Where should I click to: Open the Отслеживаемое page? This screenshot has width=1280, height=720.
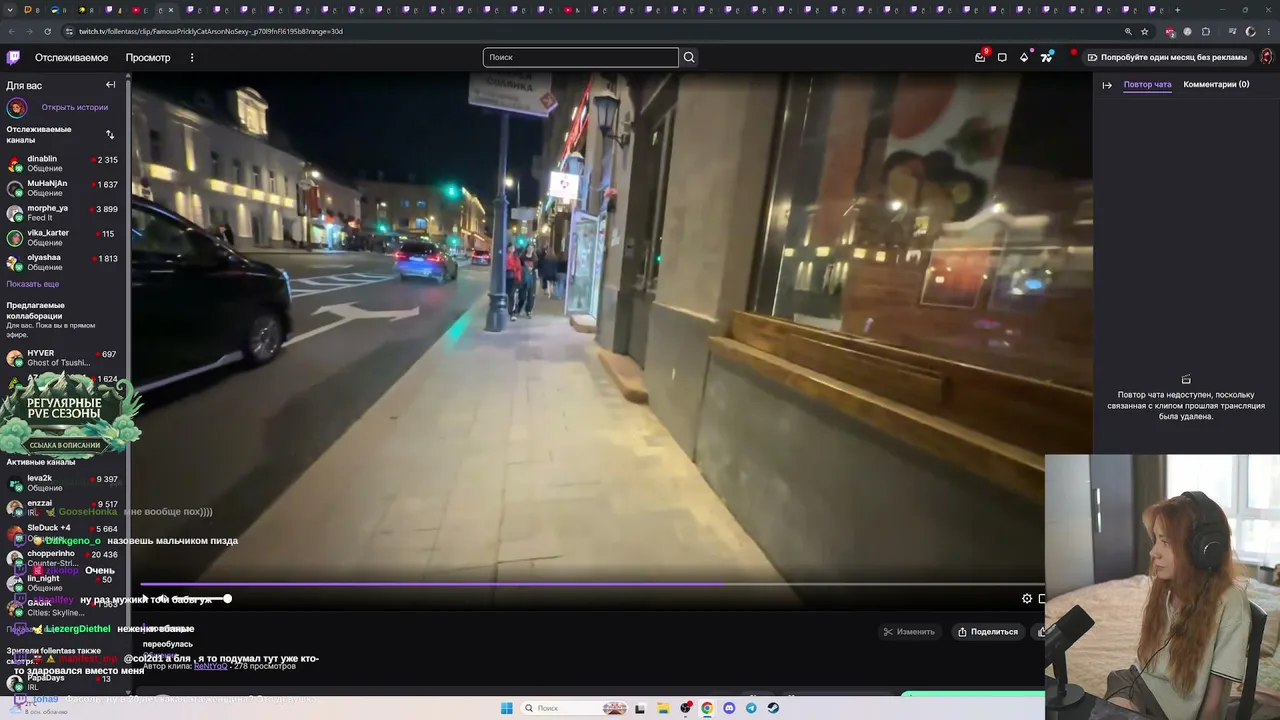(71, 57)
